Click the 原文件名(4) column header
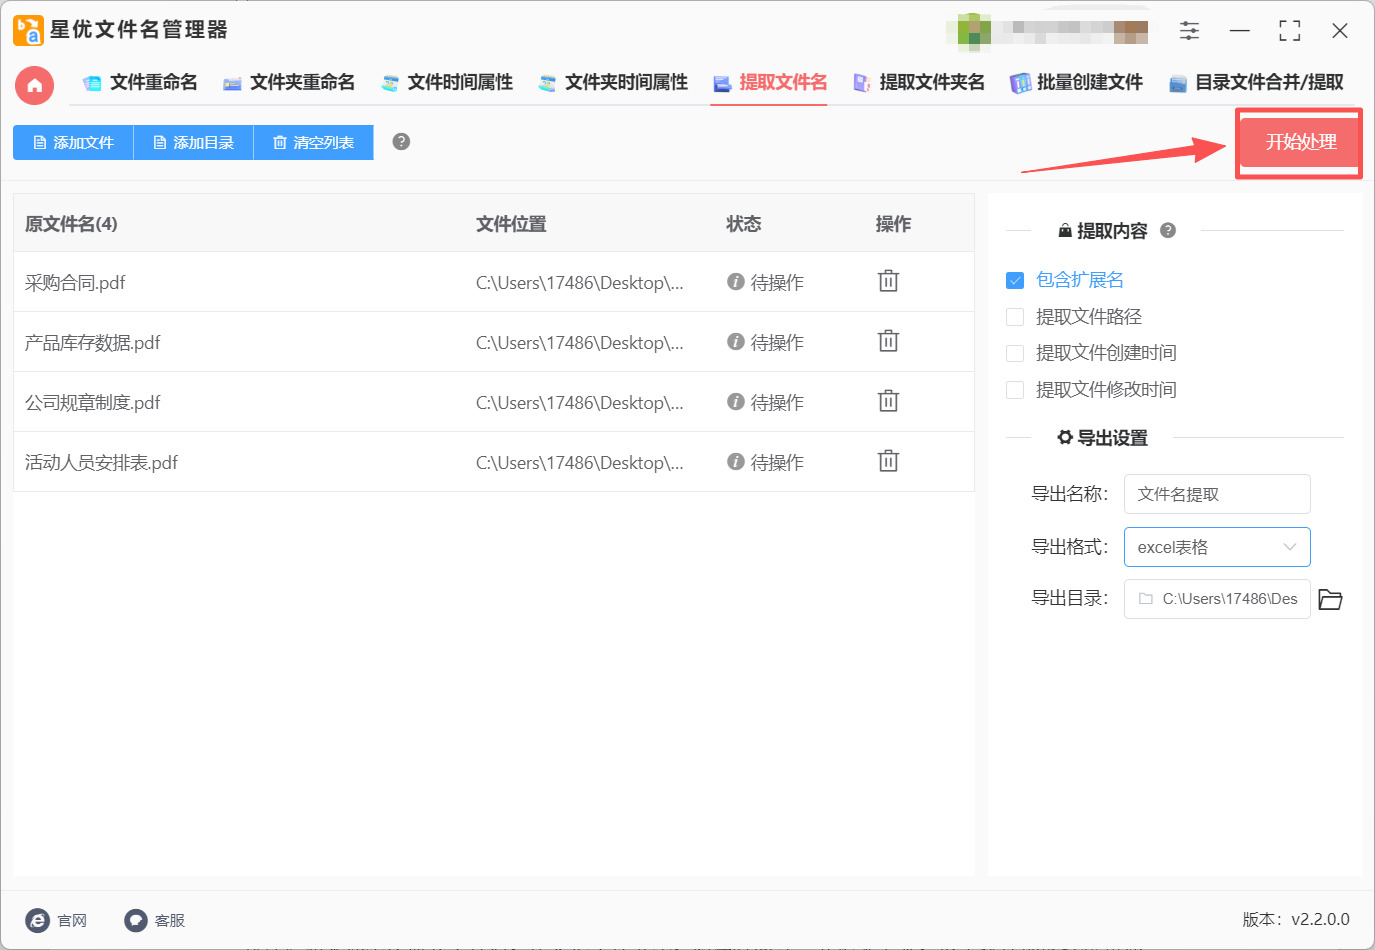Viewport: 1375px width, 950px height. (x=71, y=224)
